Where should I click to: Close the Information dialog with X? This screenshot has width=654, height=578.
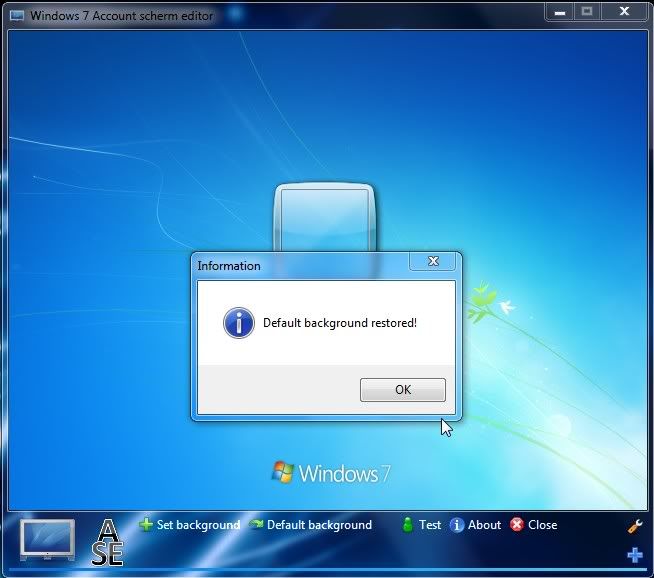[433, 262]
